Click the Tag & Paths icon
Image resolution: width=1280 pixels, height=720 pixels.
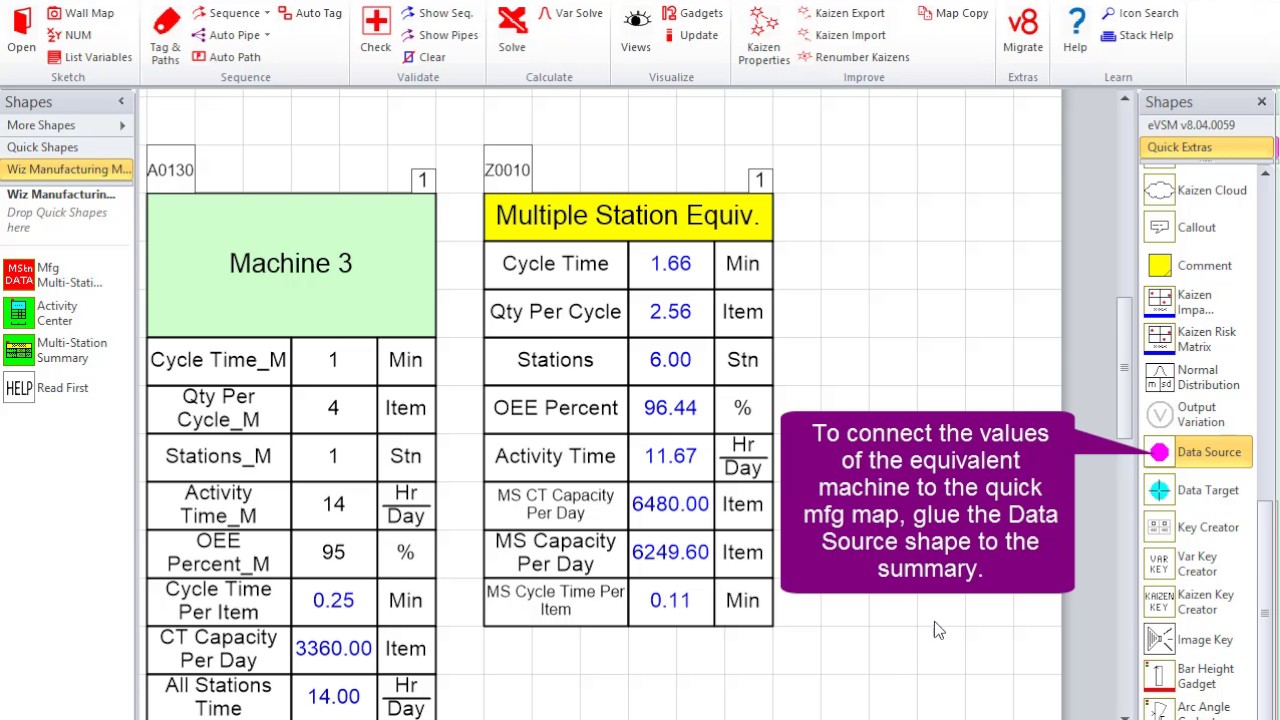tap(166, 35)
